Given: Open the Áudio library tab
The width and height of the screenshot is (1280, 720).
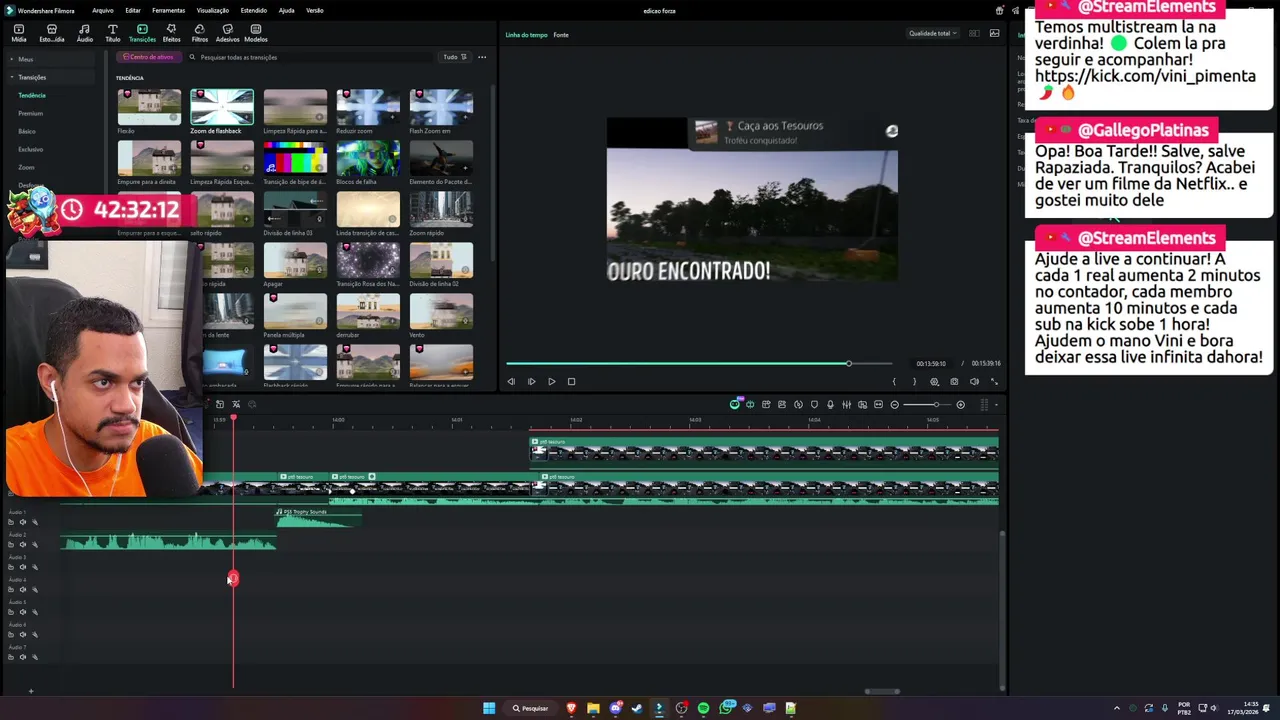Looking at the screenshot, I should pyautogui.click(x=84, y=33).
